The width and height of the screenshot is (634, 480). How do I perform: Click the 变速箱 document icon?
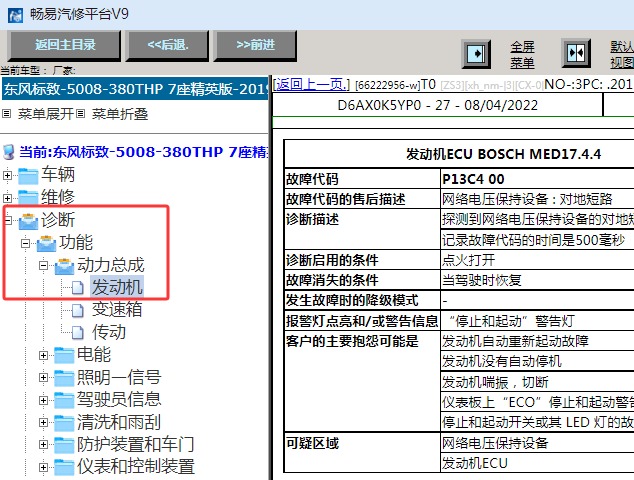(x=78, y=310)
